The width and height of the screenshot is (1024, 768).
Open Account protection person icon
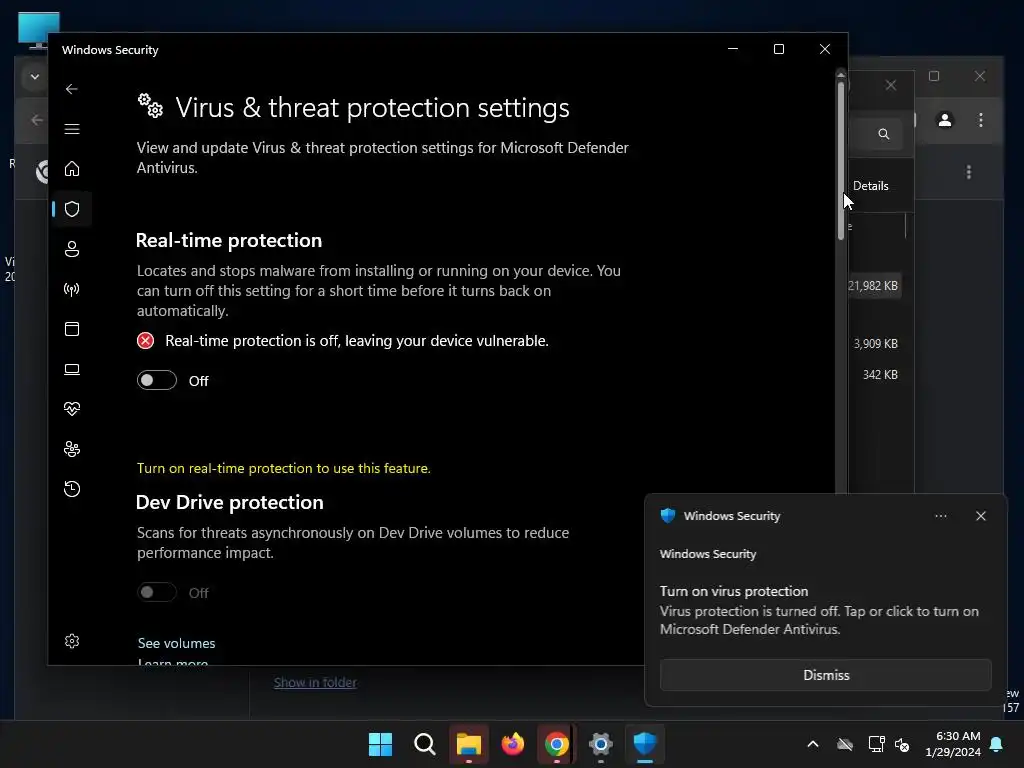pos(72,249)
